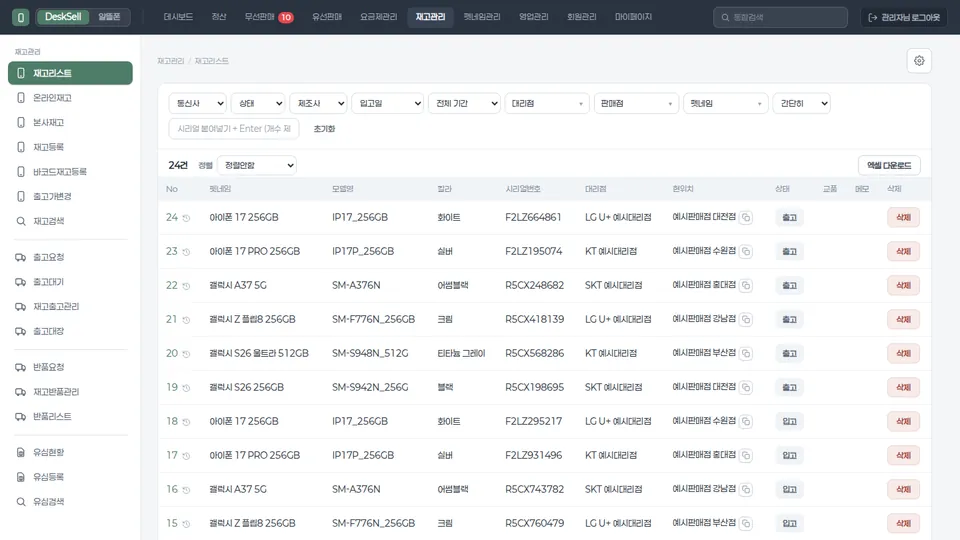Screen dimensions: 960x540
Task: Open the 판매점 select dropdown
Action: tap(636, 103)
